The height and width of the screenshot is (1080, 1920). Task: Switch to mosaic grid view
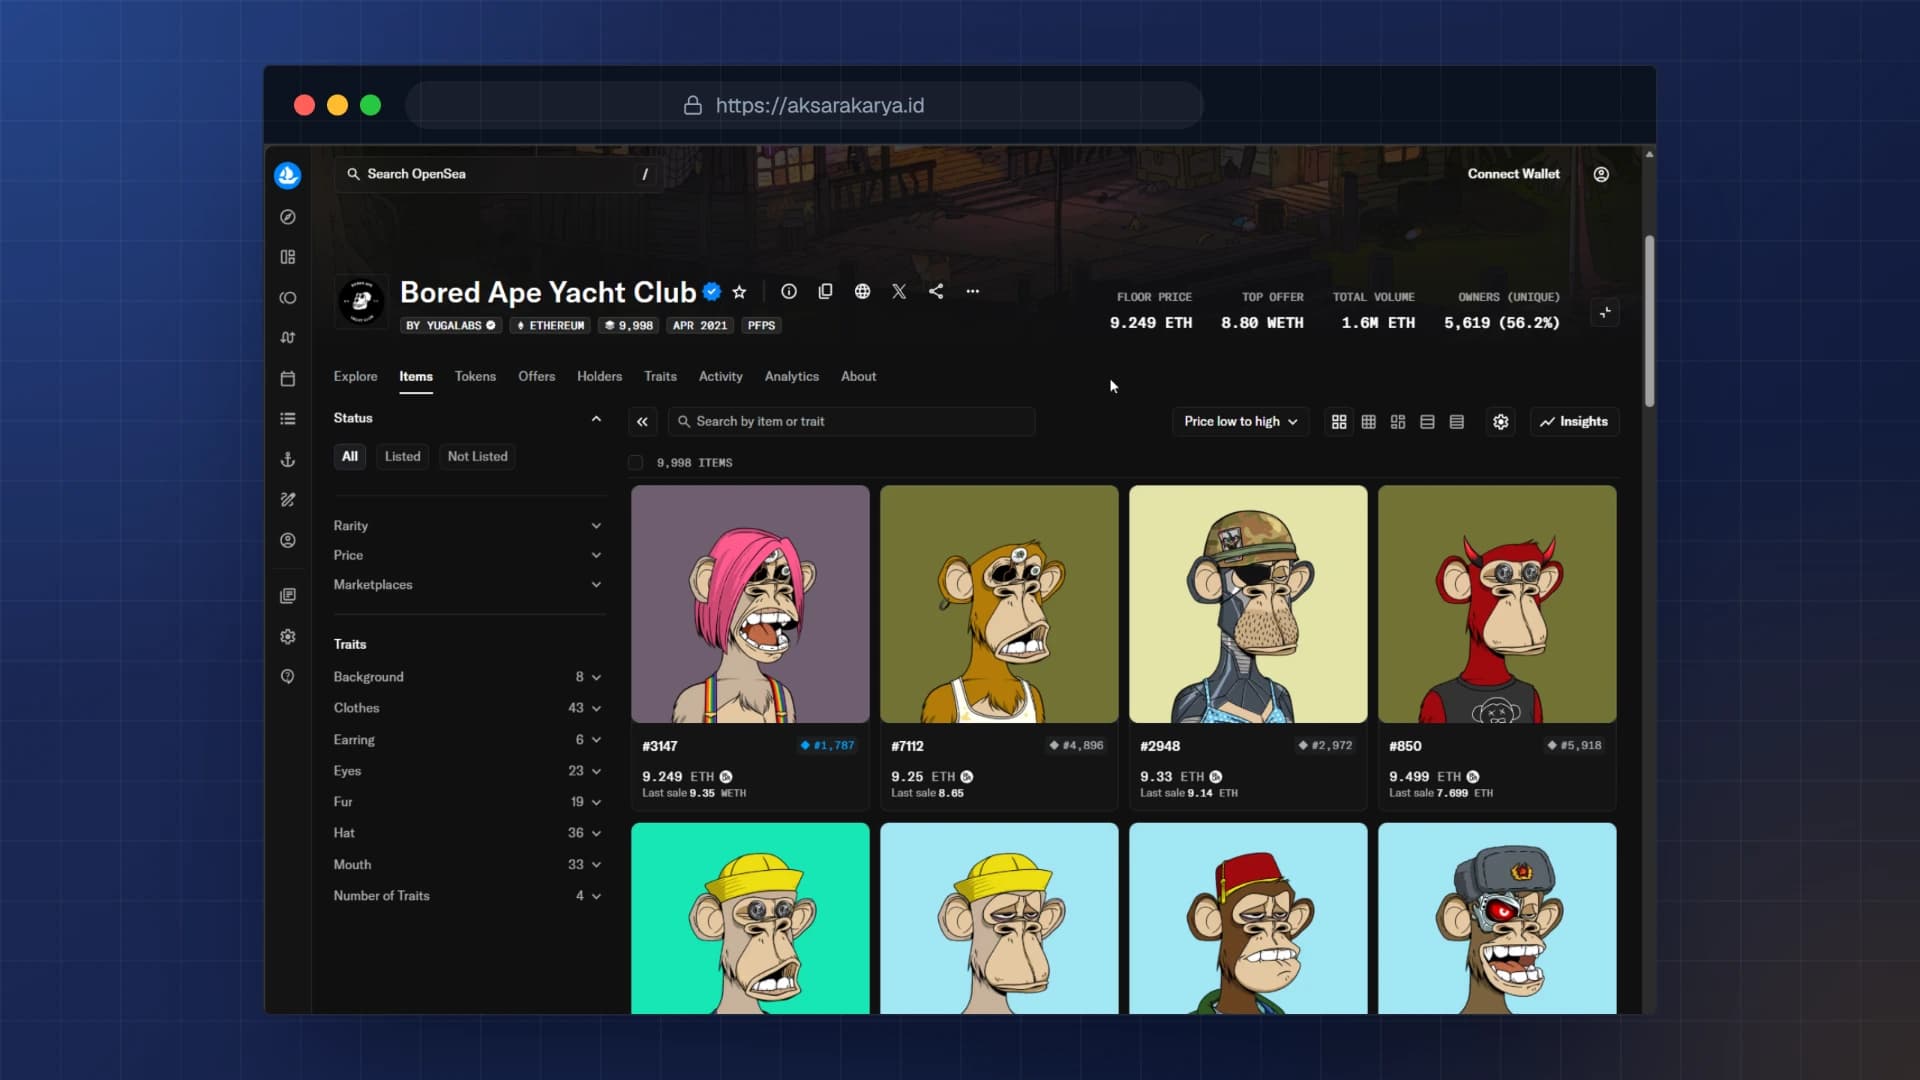[x=1398, y=422]
